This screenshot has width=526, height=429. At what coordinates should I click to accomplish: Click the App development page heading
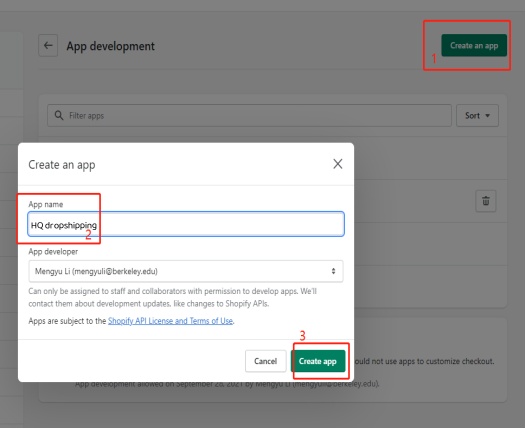(110, 46)
